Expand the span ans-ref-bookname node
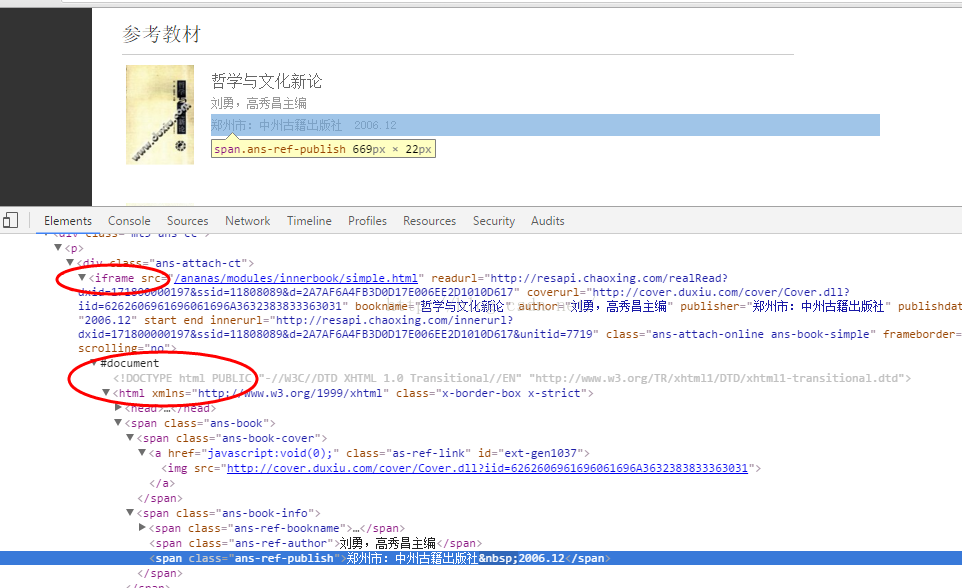The width and height of the screenshot is (962, 588). click(x=142, y=527)
